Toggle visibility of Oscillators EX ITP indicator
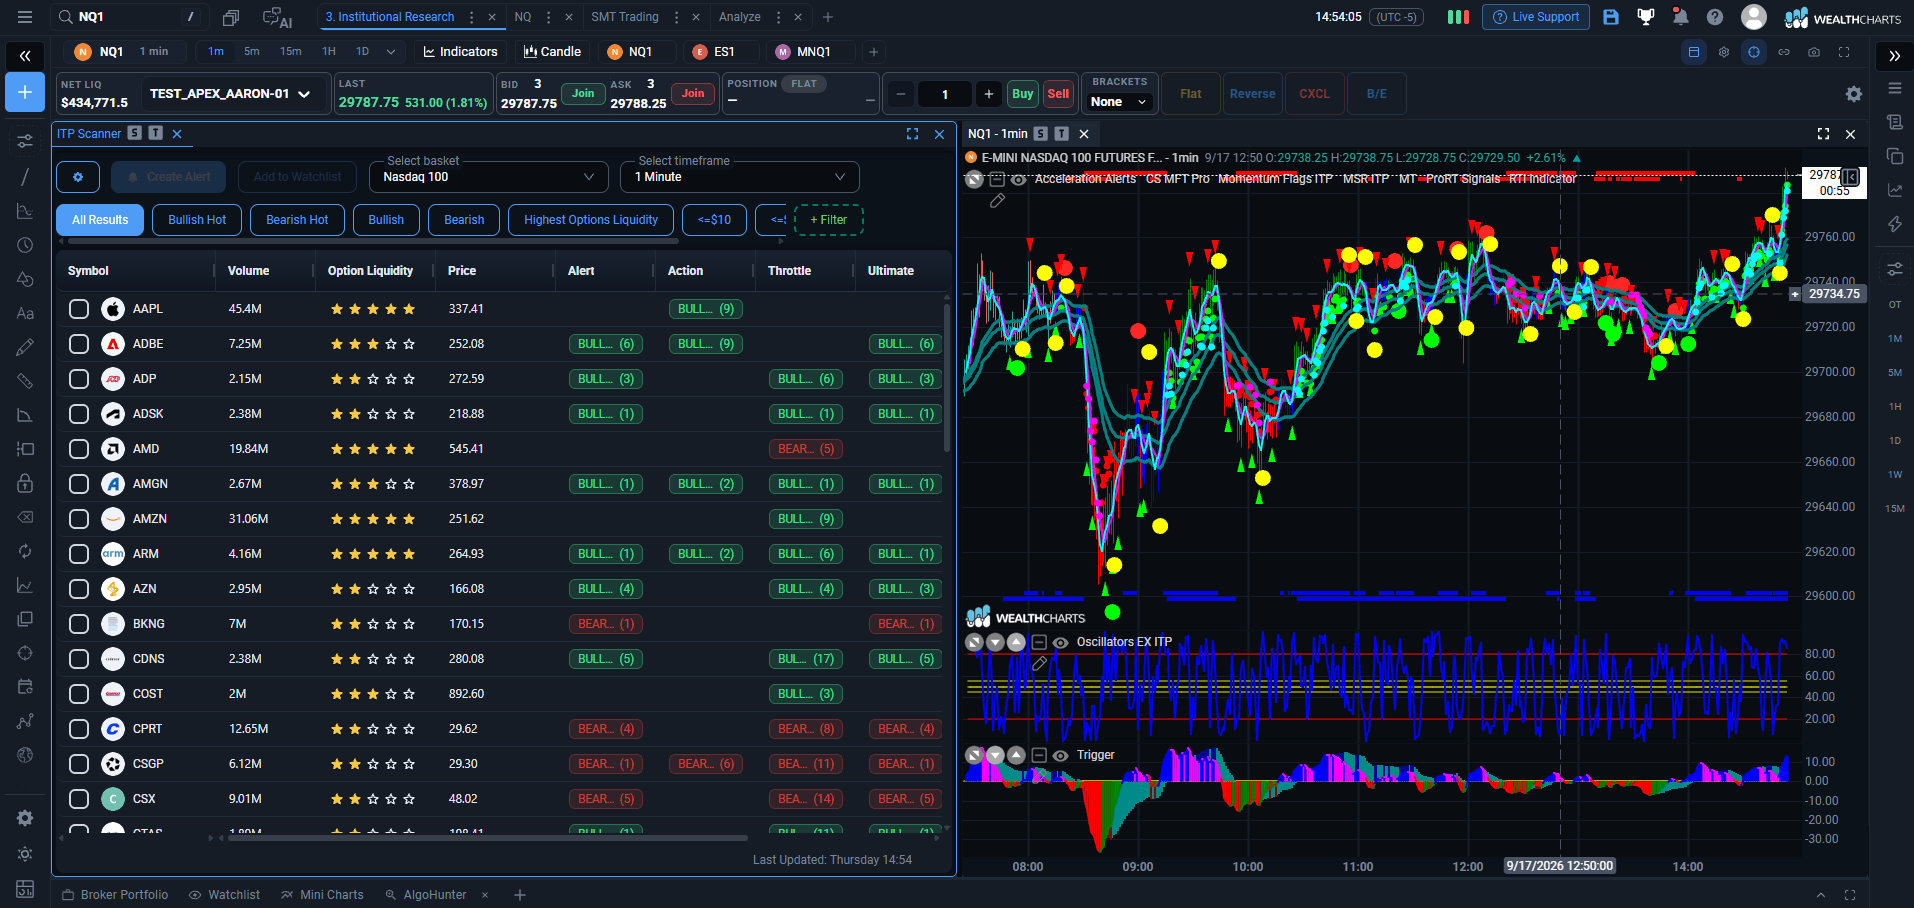Image resolution: width=1914 pixels, height=908 pixels. point(1061,643)
